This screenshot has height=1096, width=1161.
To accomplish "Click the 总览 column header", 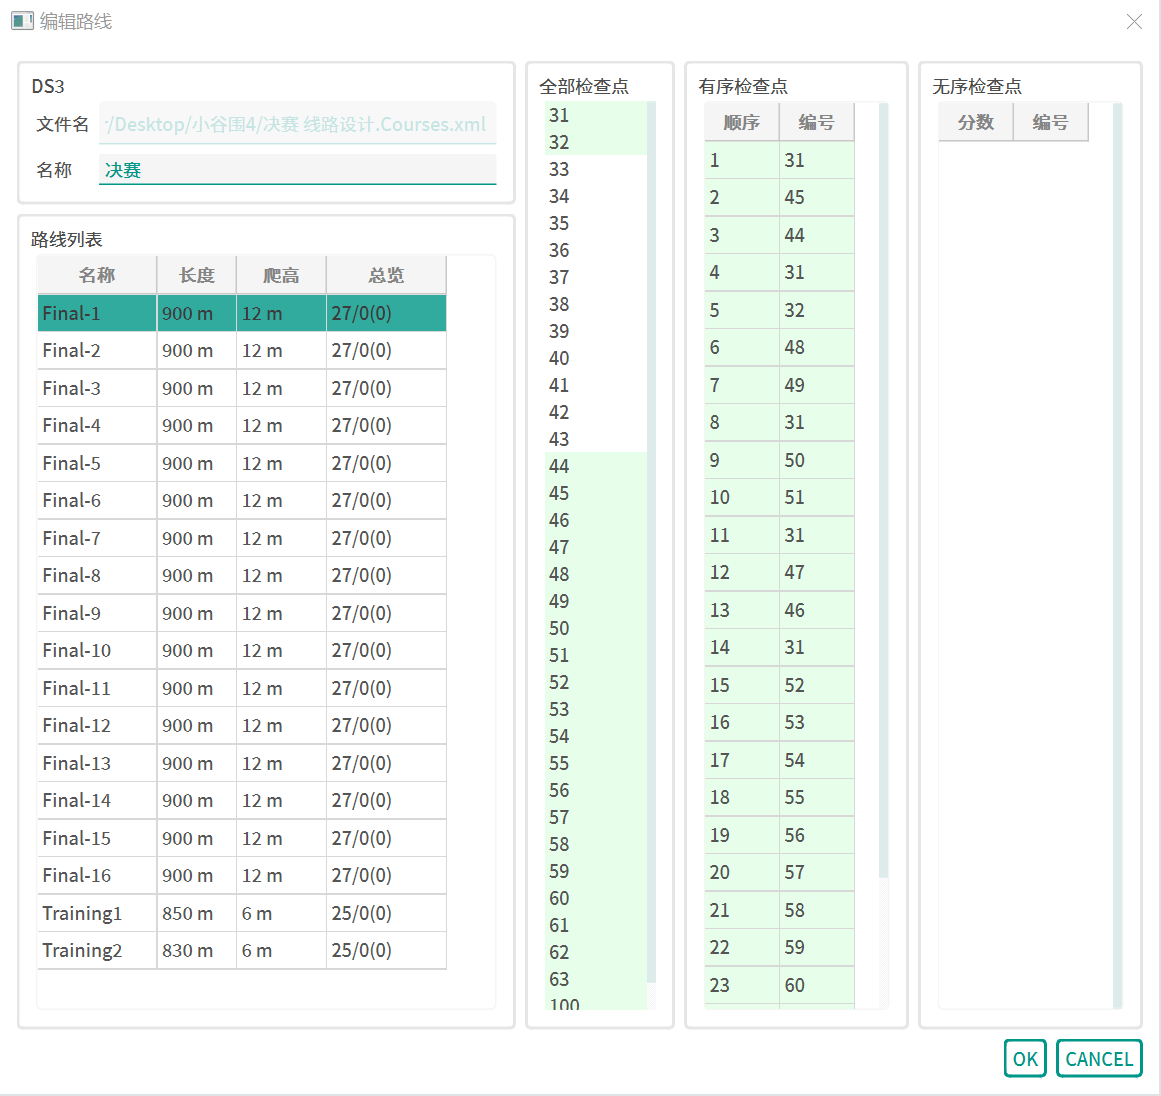I will [386, 275].
